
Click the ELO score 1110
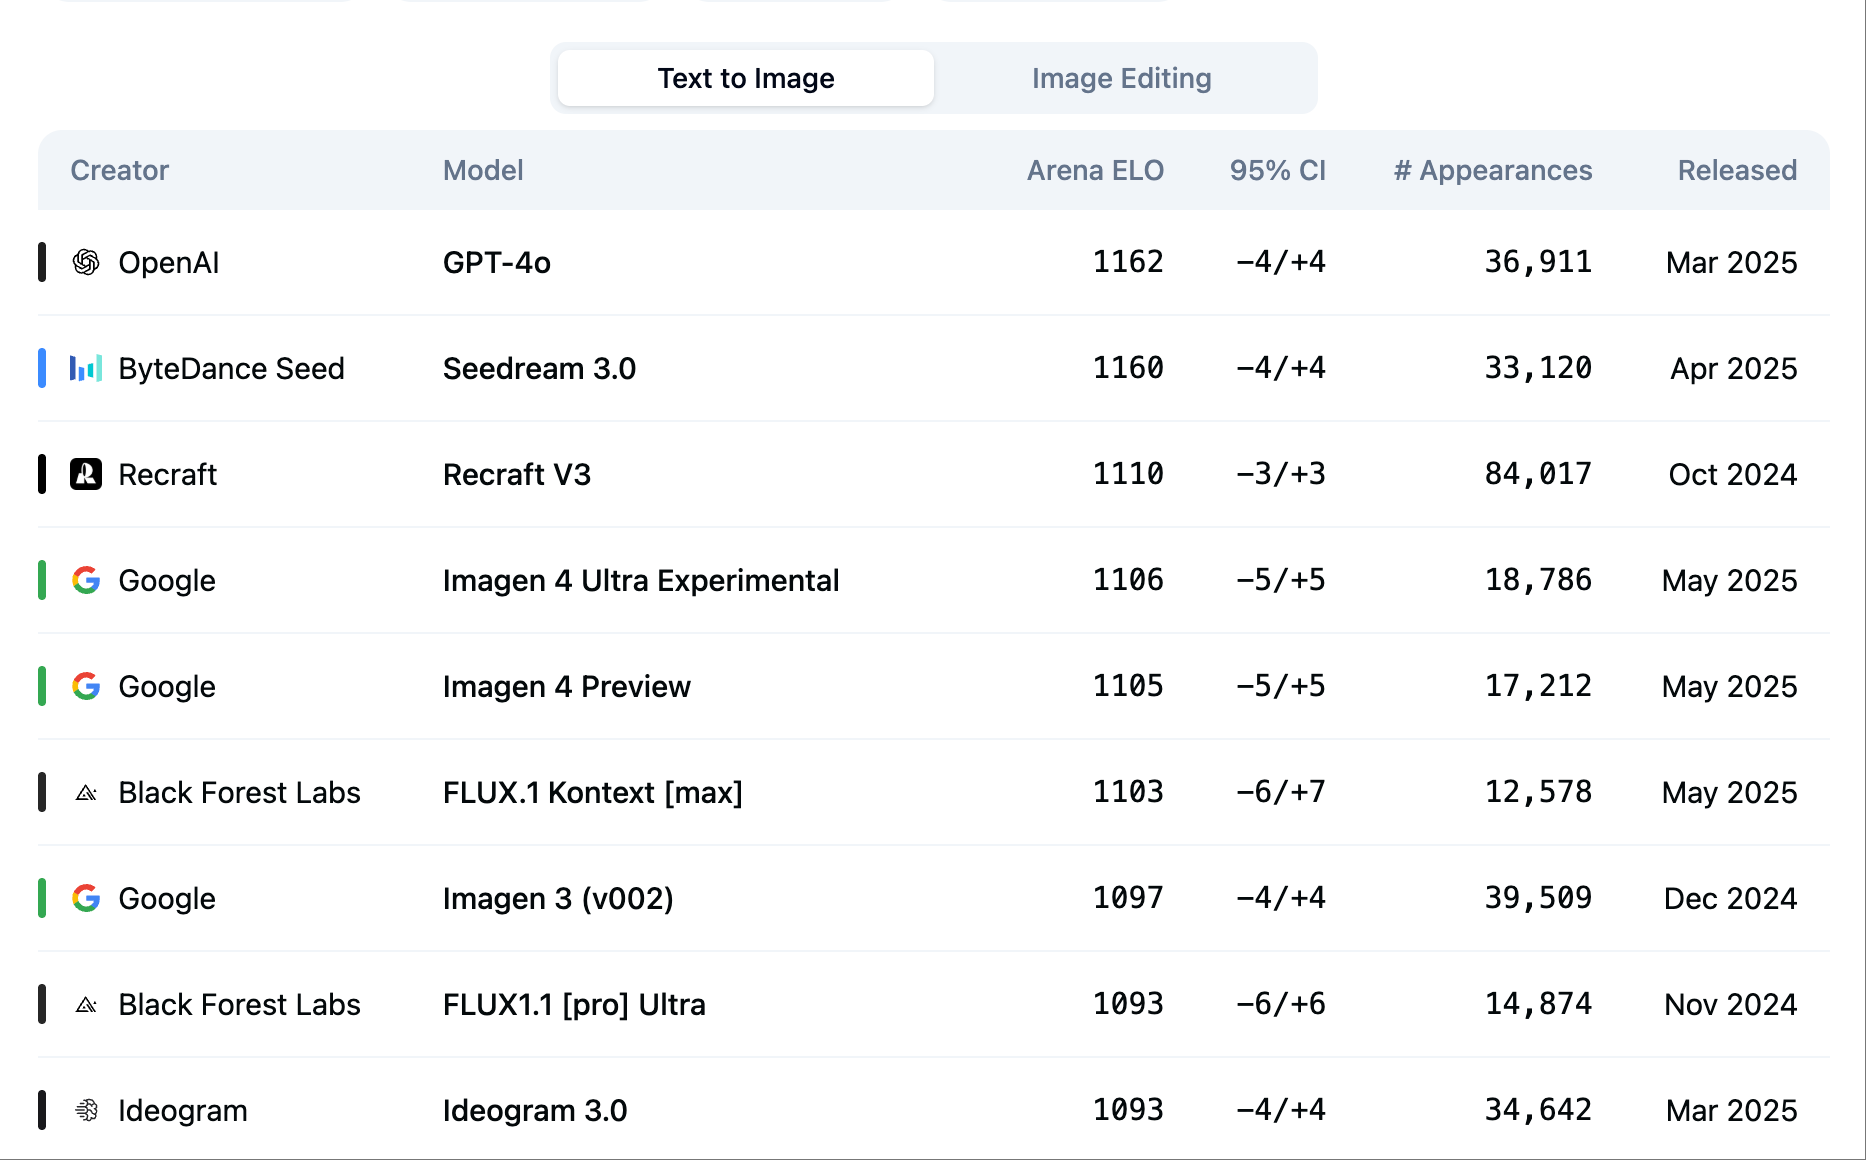pos(1128,474)
